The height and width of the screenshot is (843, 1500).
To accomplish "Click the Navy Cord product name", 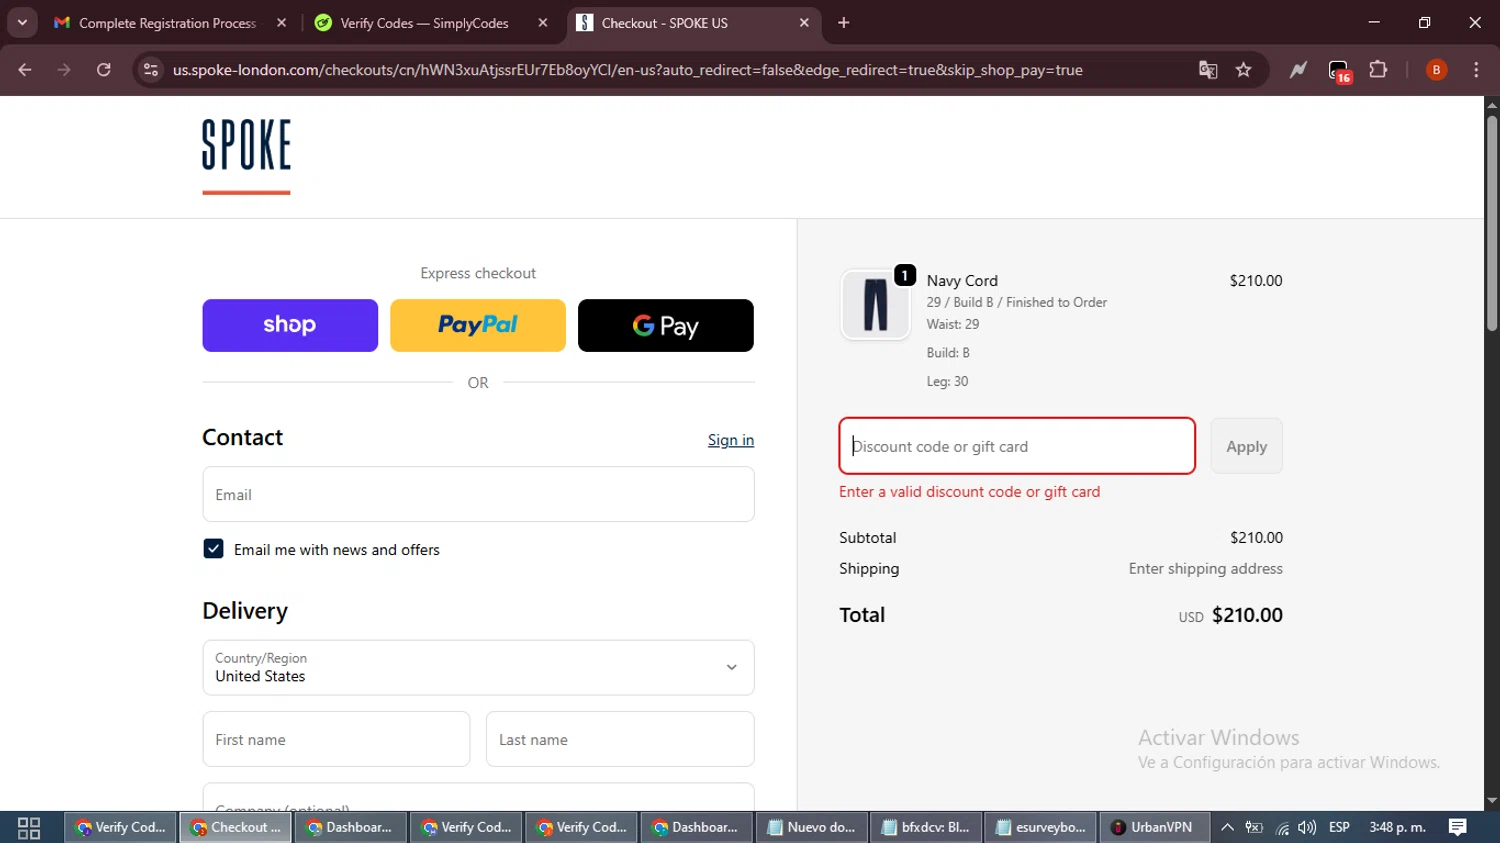I will [962, 281].
